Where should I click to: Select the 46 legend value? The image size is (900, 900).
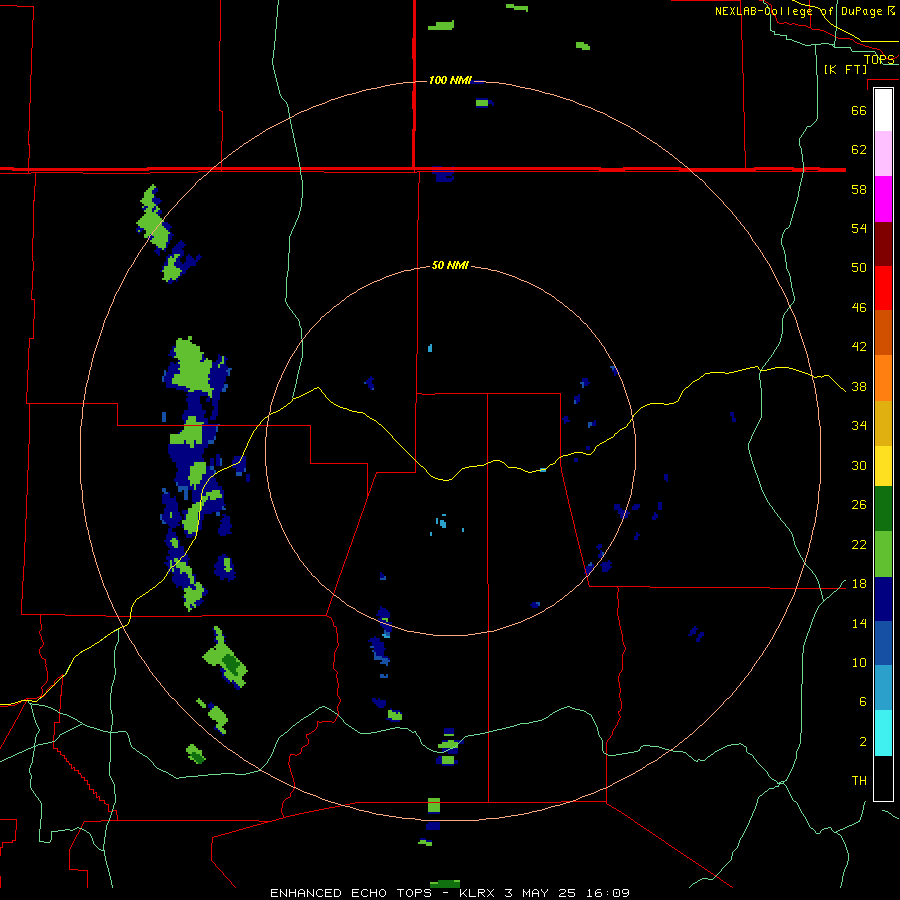[859, 308]
